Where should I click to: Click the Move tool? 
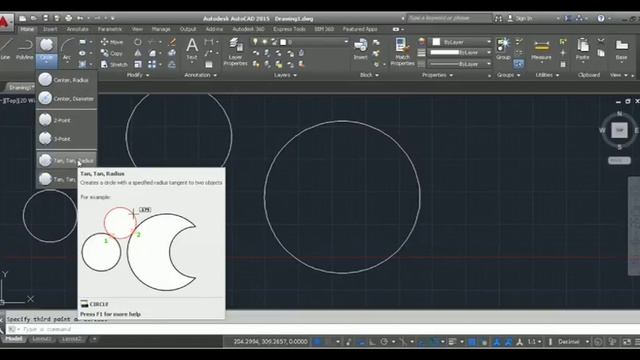(x=111, y=42)
